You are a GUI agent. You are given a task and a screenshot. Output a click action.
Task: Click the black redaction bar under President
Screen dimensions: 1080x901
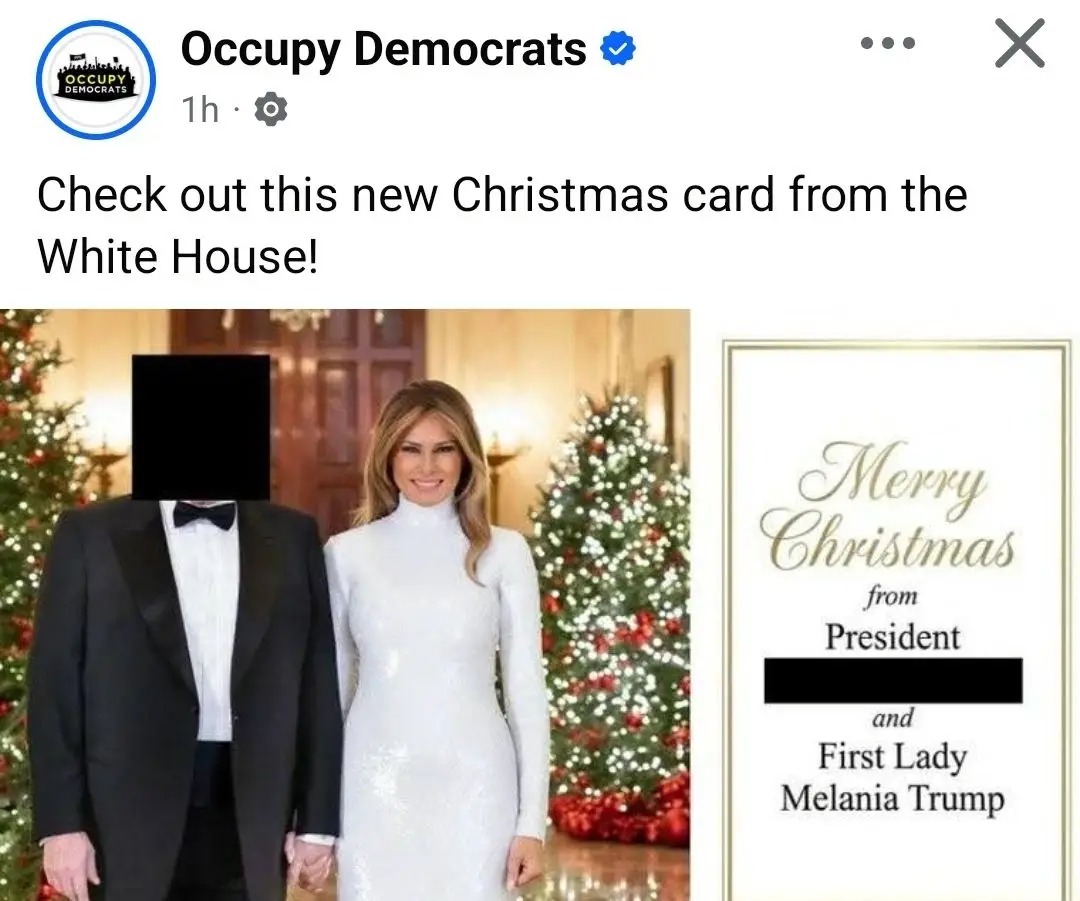(893, 681)
